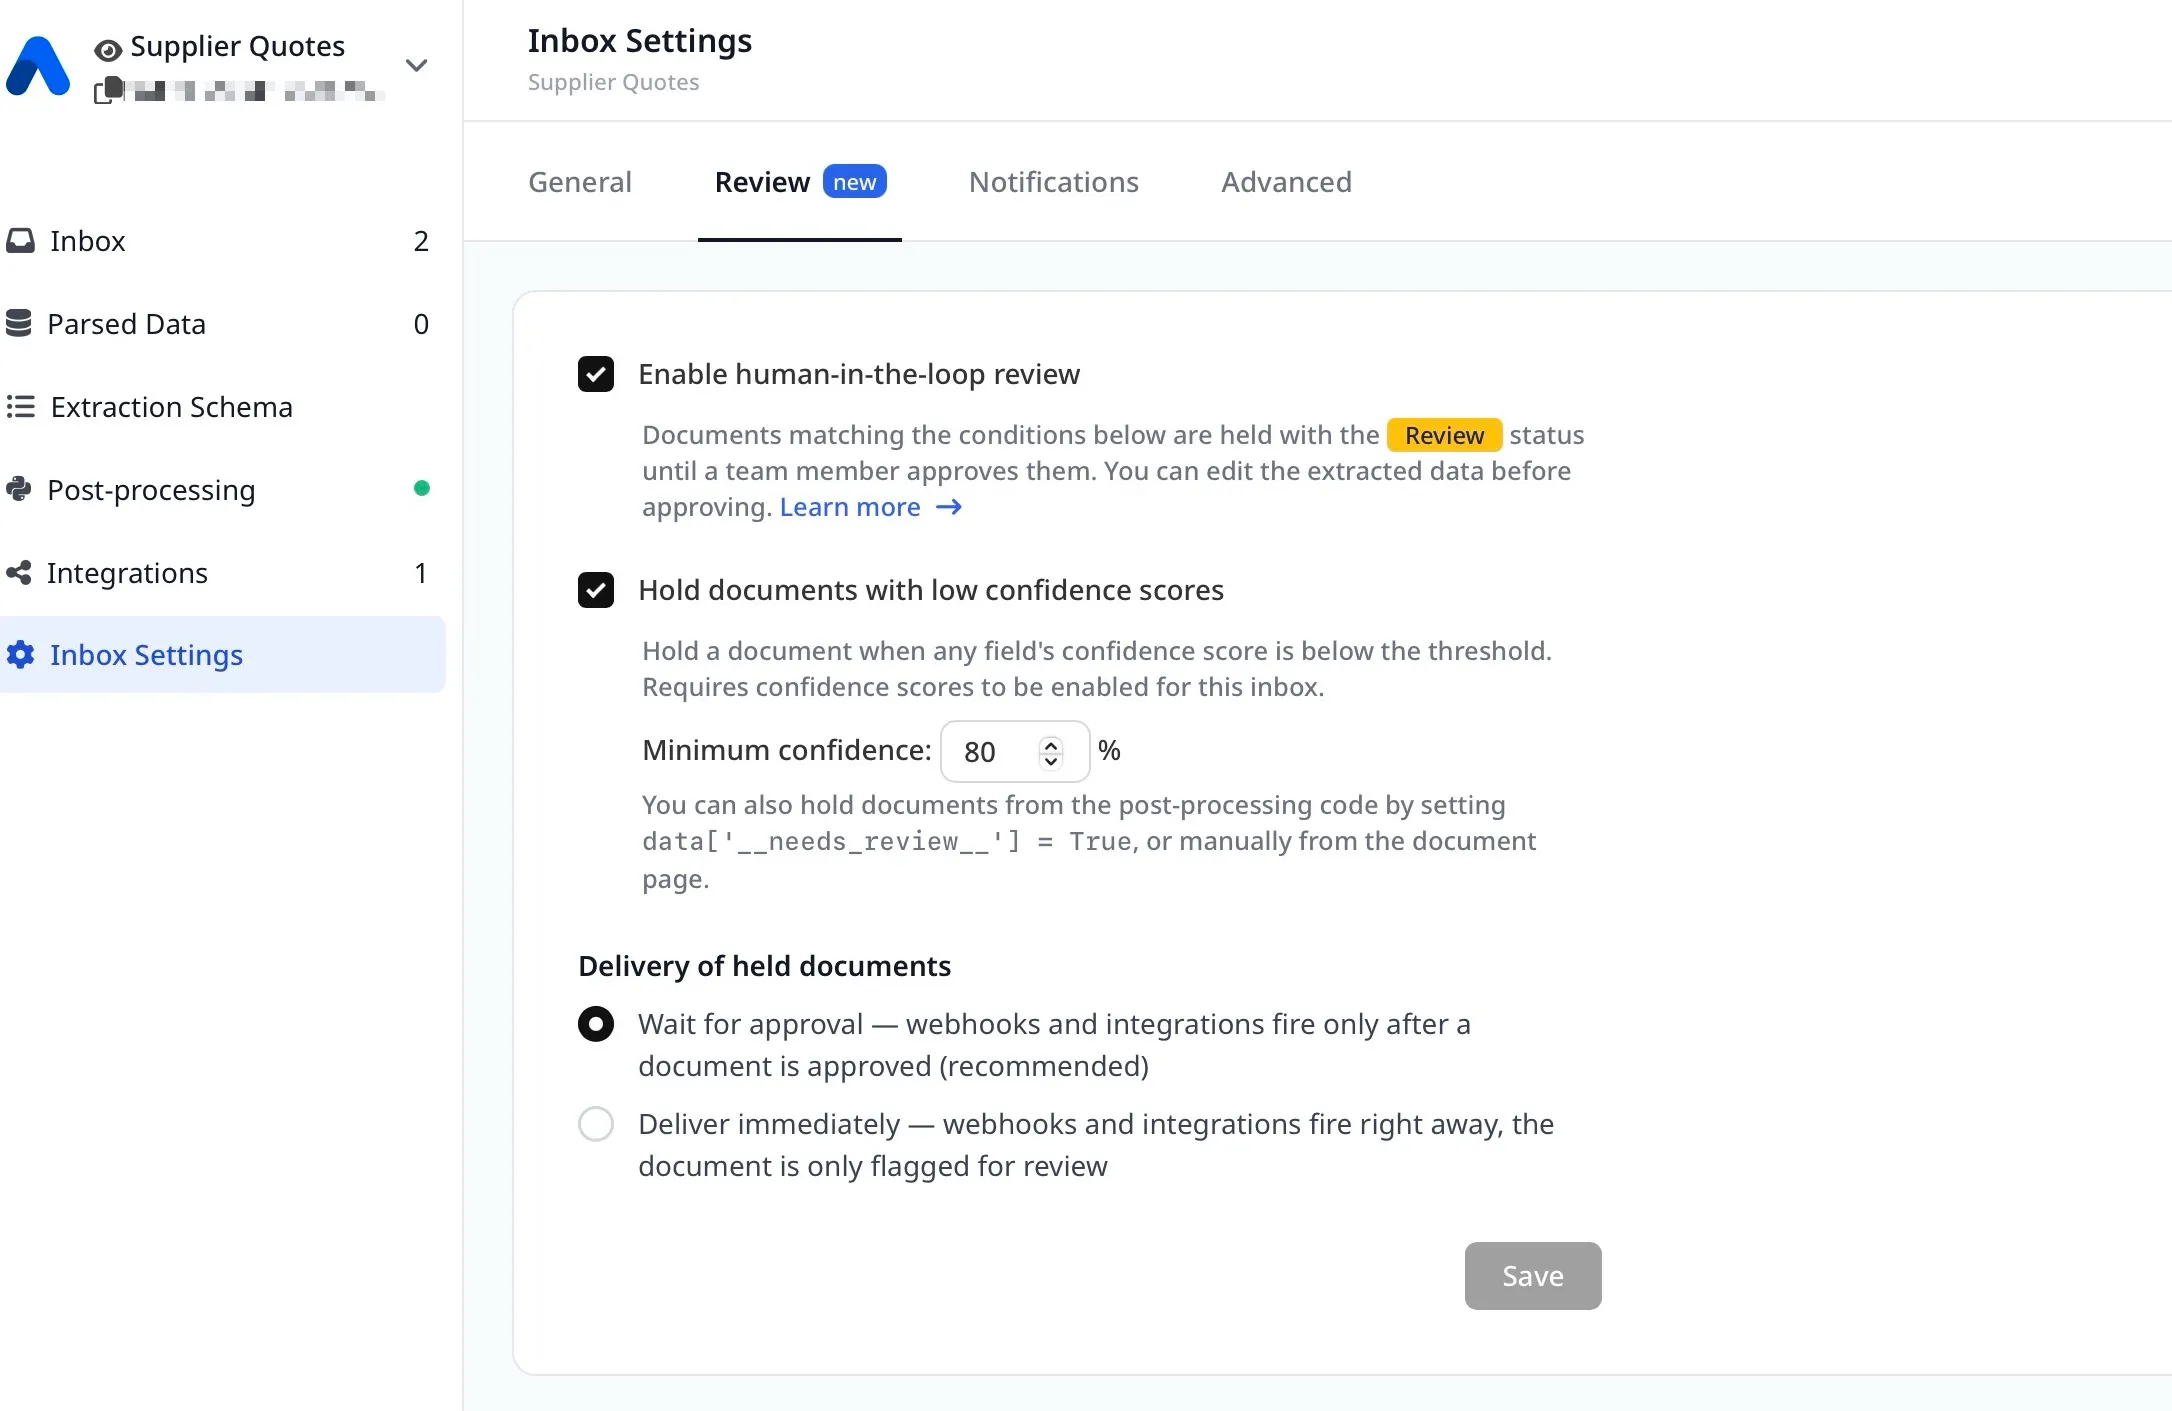Click the data['__needs_review__'] = True code text
This screenshot has height=1411, width=2172.
(887, 842)
